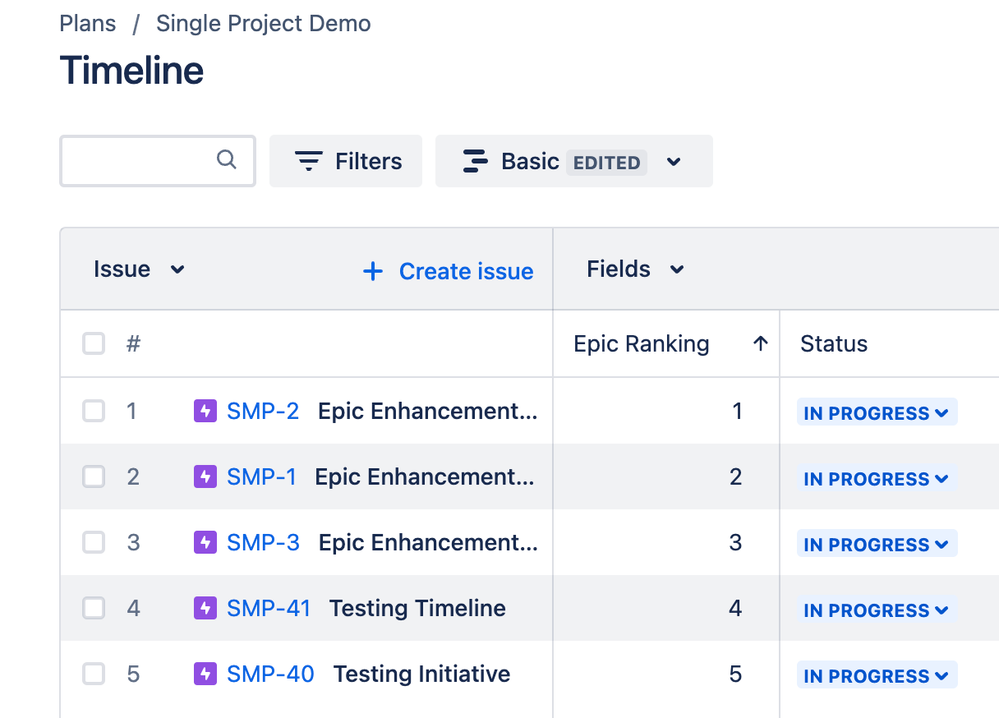Open issue SMP-2 link

click(x=262, y=411)
